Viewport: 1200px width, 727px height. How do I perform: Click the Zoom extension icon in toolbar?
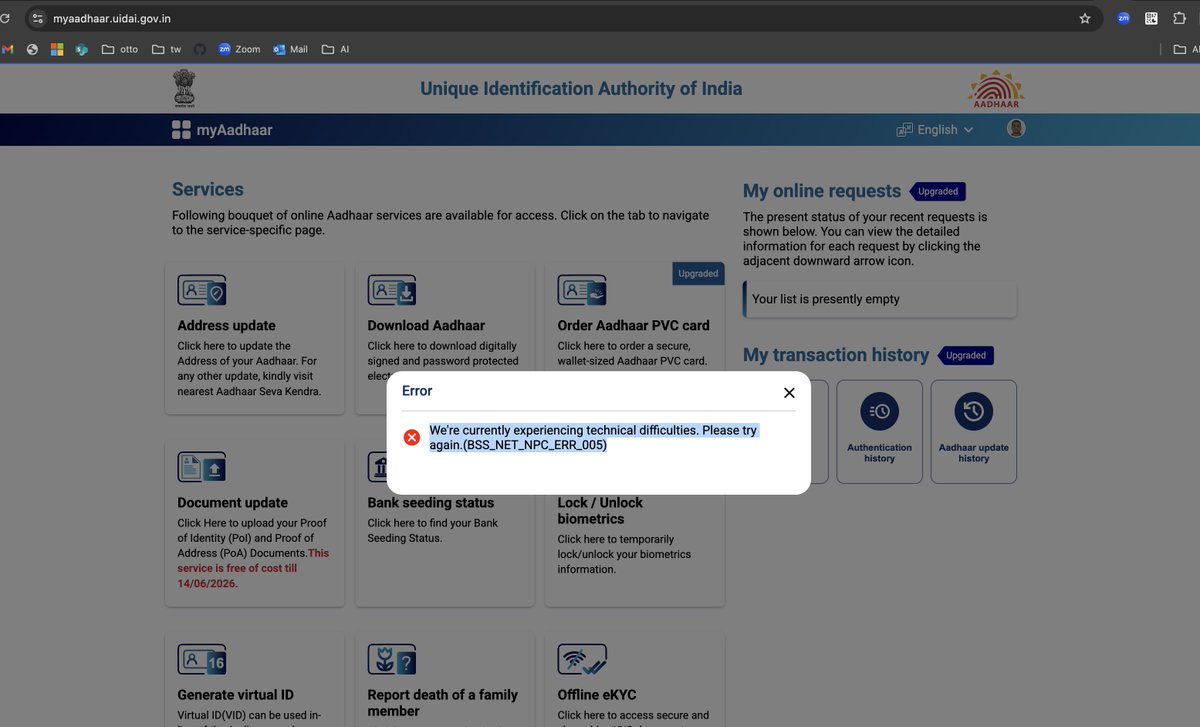[x=1123, y=18]
